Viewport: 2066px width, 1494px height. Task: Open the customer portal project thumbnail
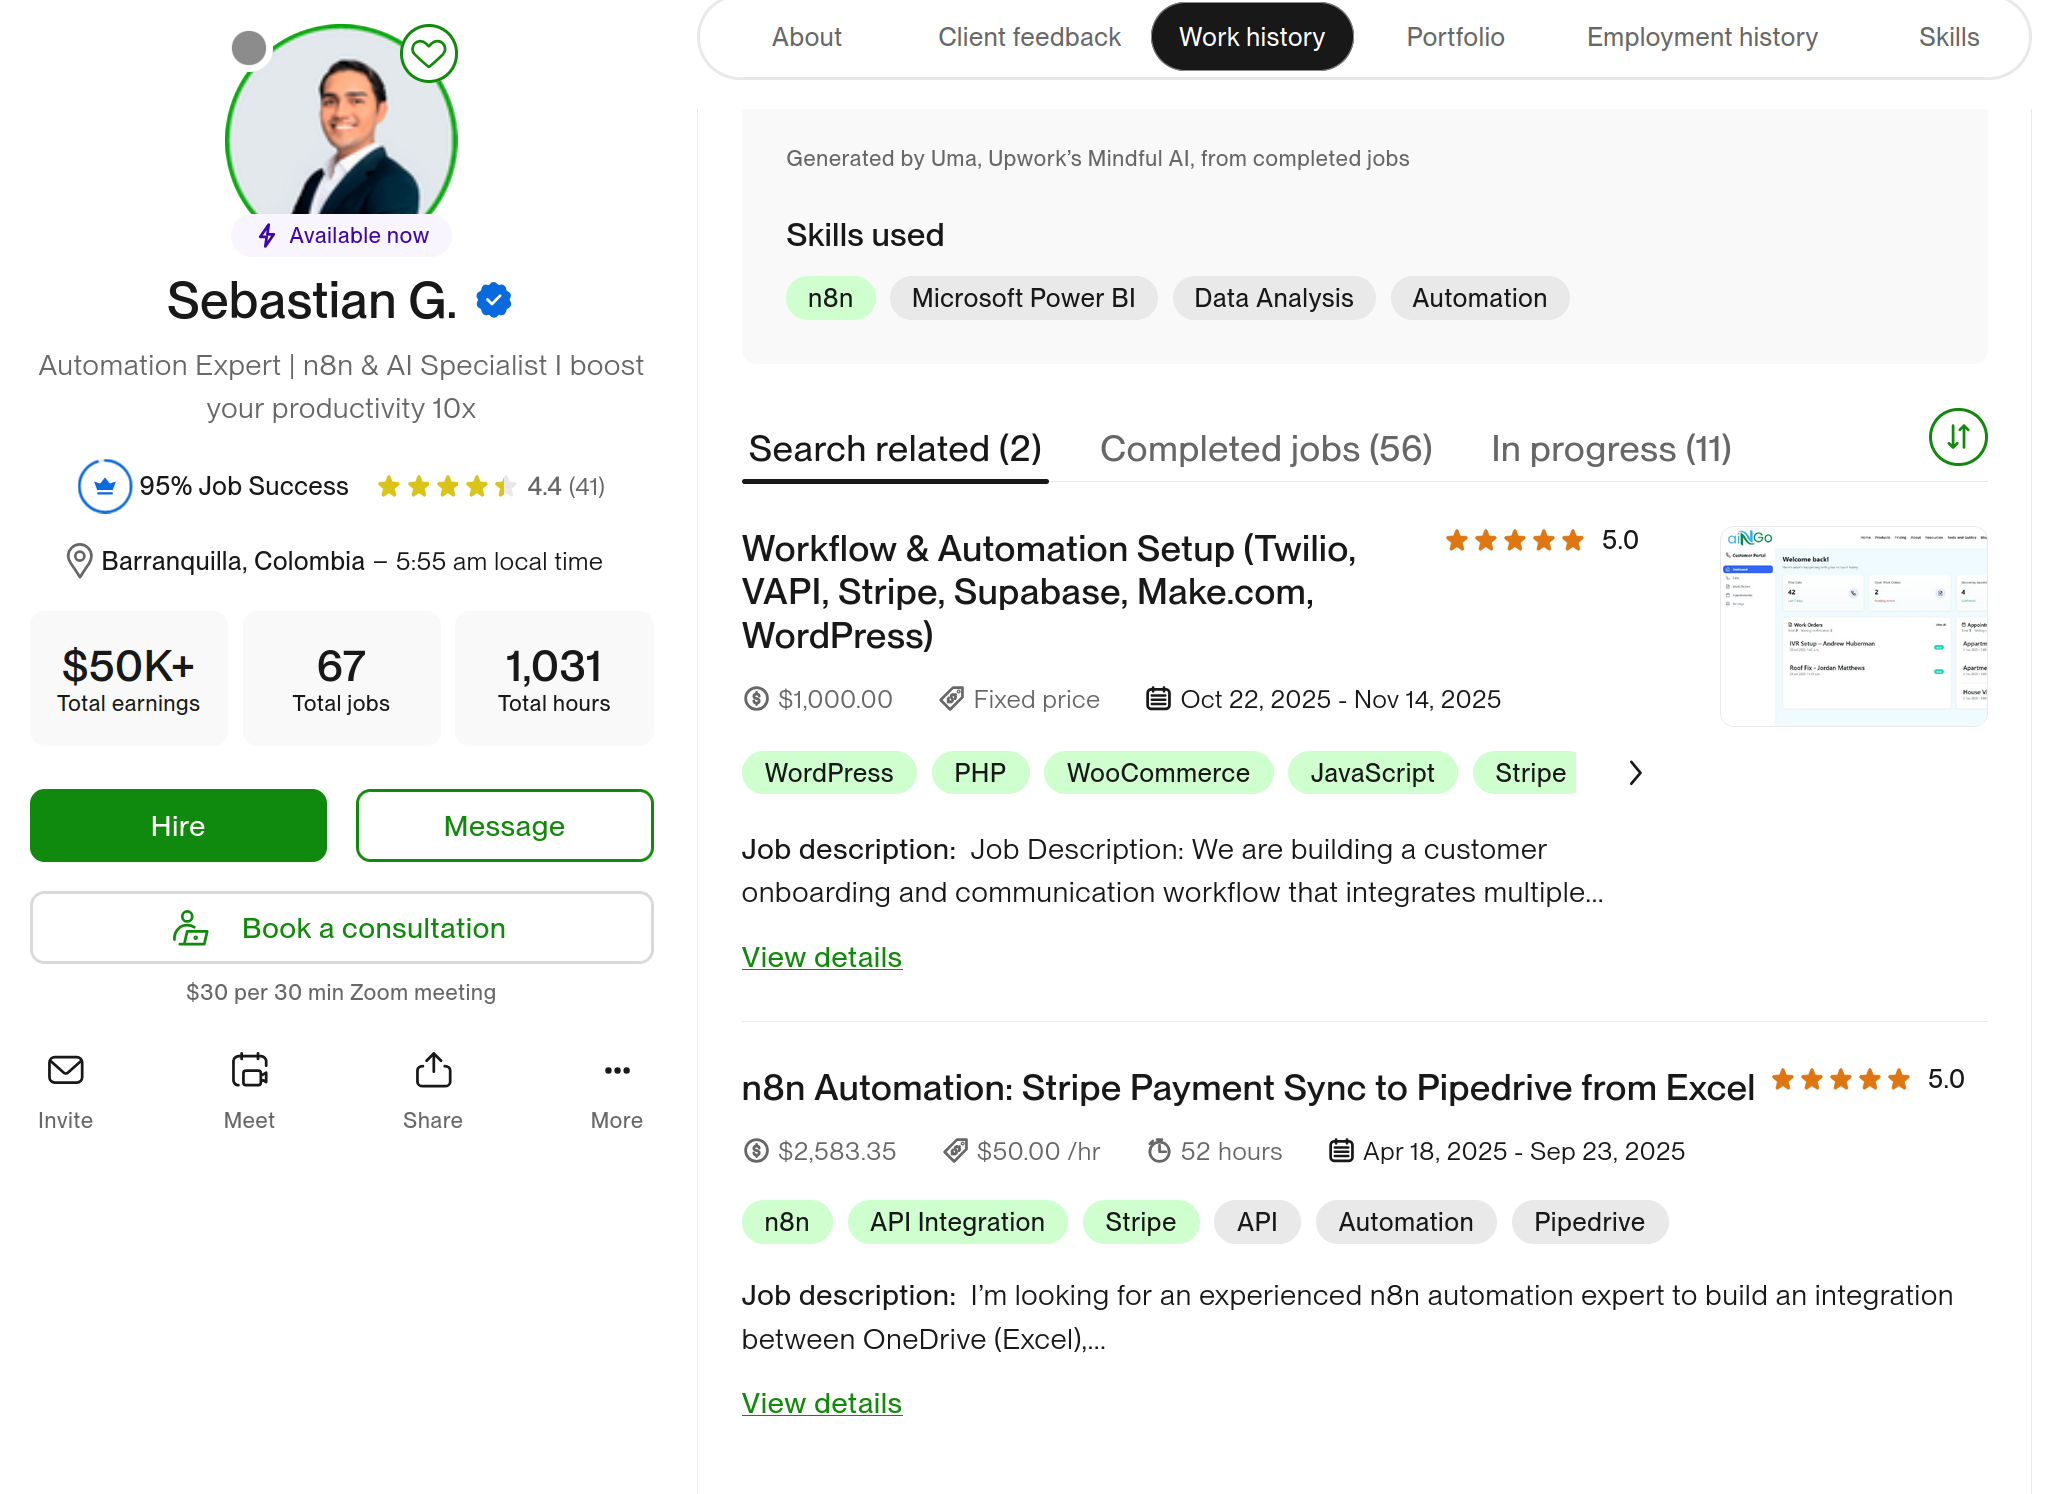tap(1853, 626)
